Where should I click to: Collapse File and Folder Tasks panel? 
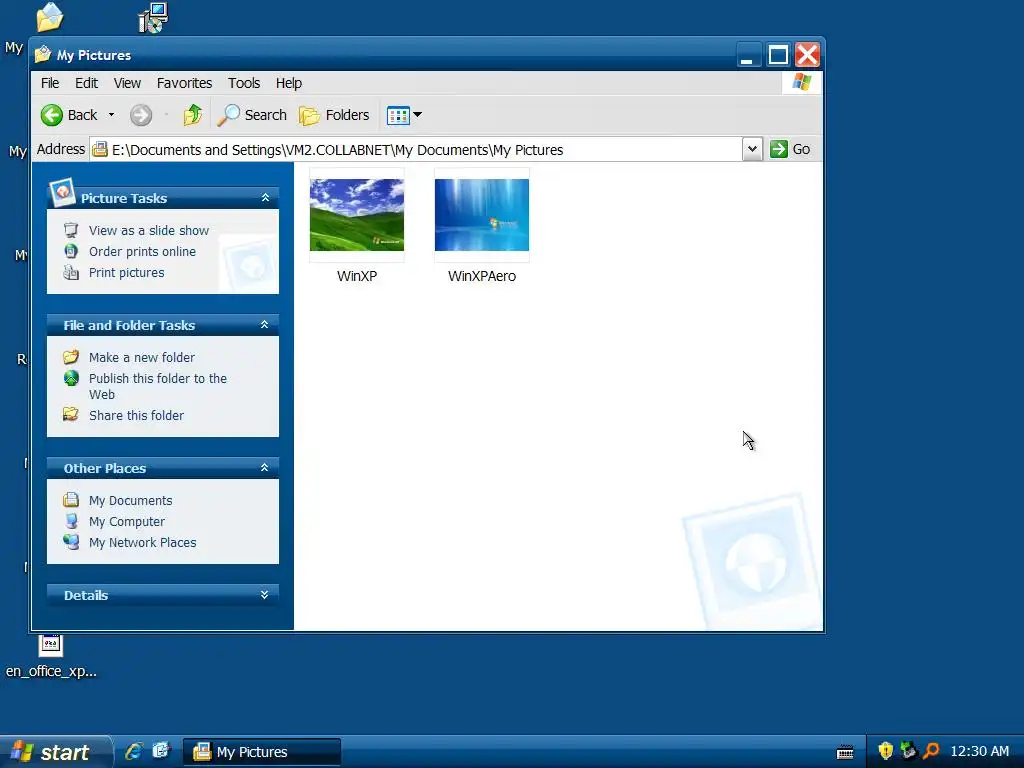[x=264, y=325]
